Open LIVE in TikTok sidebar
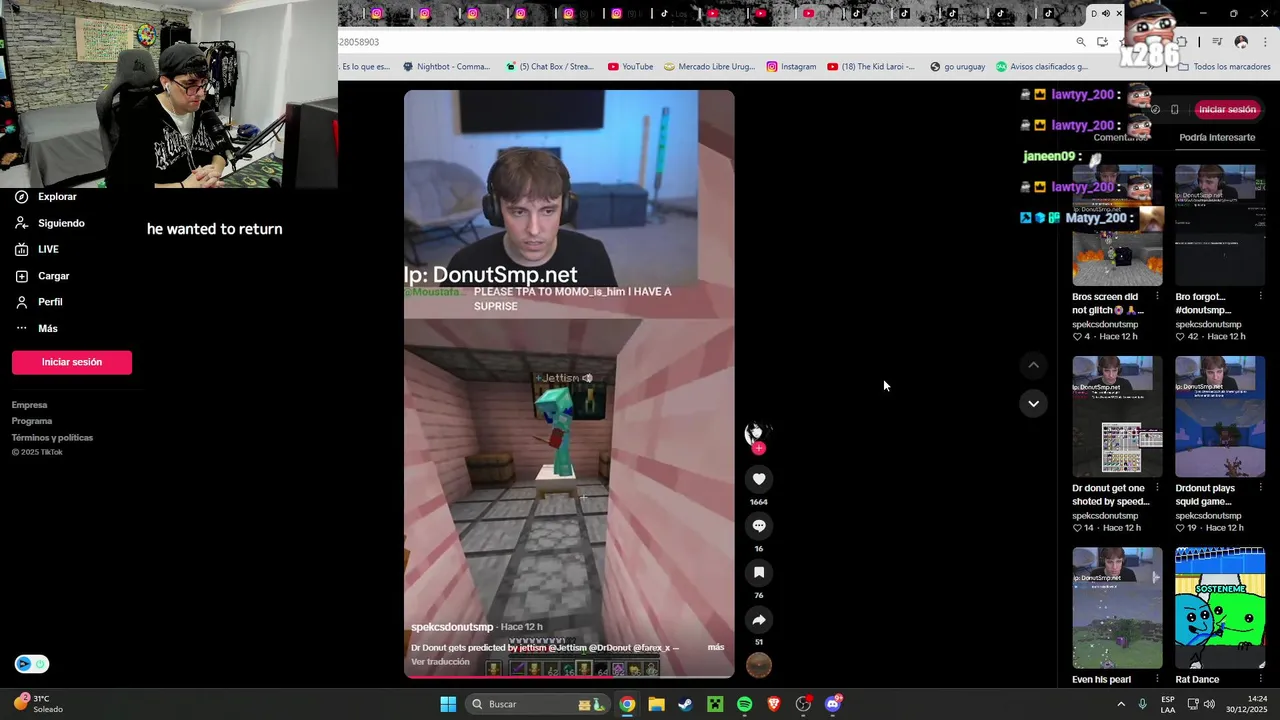1280x720 pixels. [x=37, y=249]
